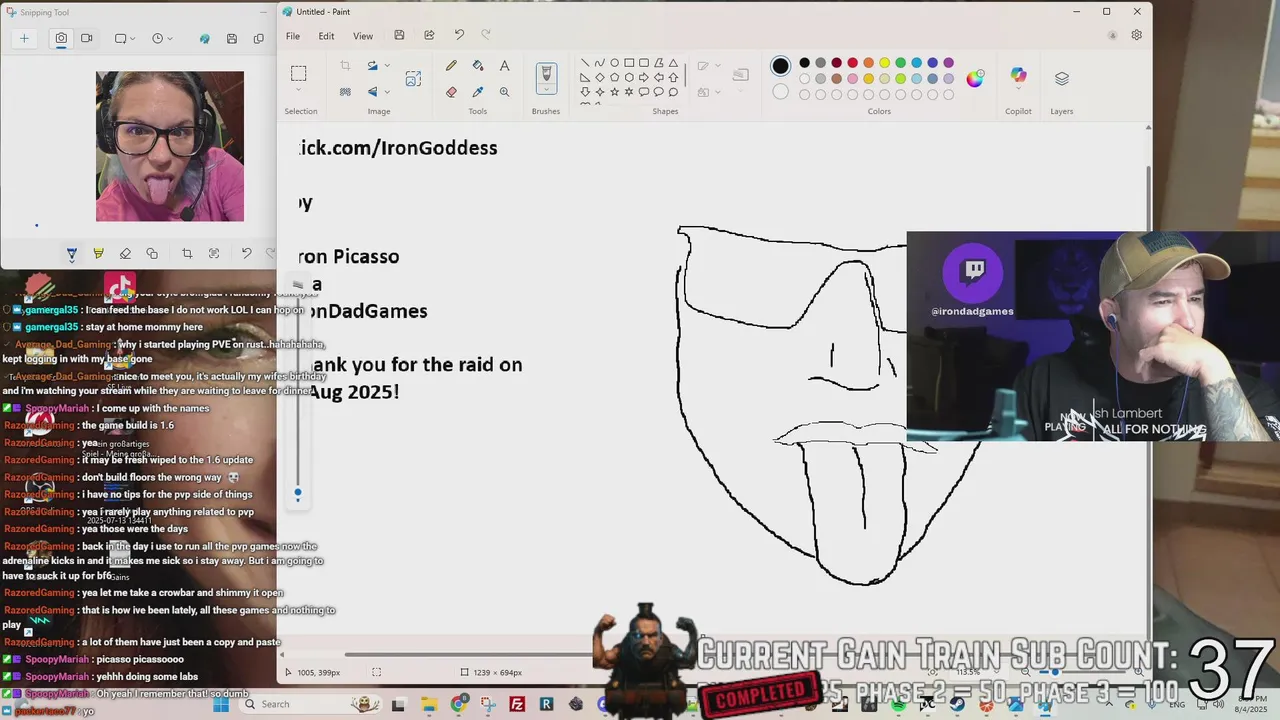
Task: Select the Pencil tool in Paint
Action: 451,66
